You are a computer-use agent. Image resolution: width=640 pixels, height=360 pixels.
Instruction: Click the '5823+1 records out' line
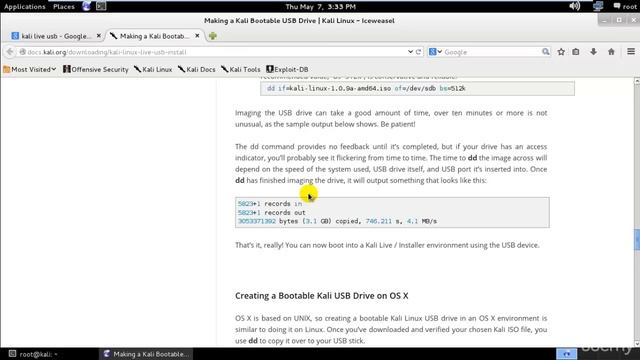point(271,213)
